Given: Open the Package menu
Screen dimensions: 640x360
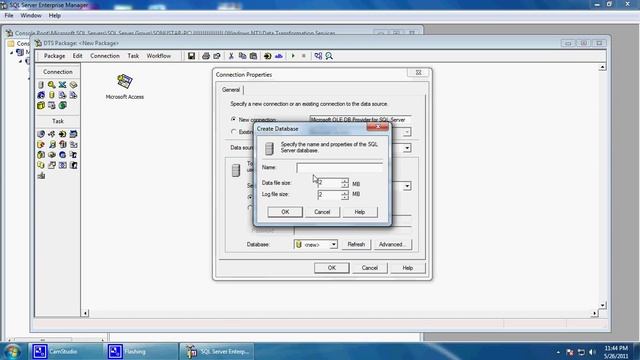Looking at the screenshot, I should coord(54,56).
